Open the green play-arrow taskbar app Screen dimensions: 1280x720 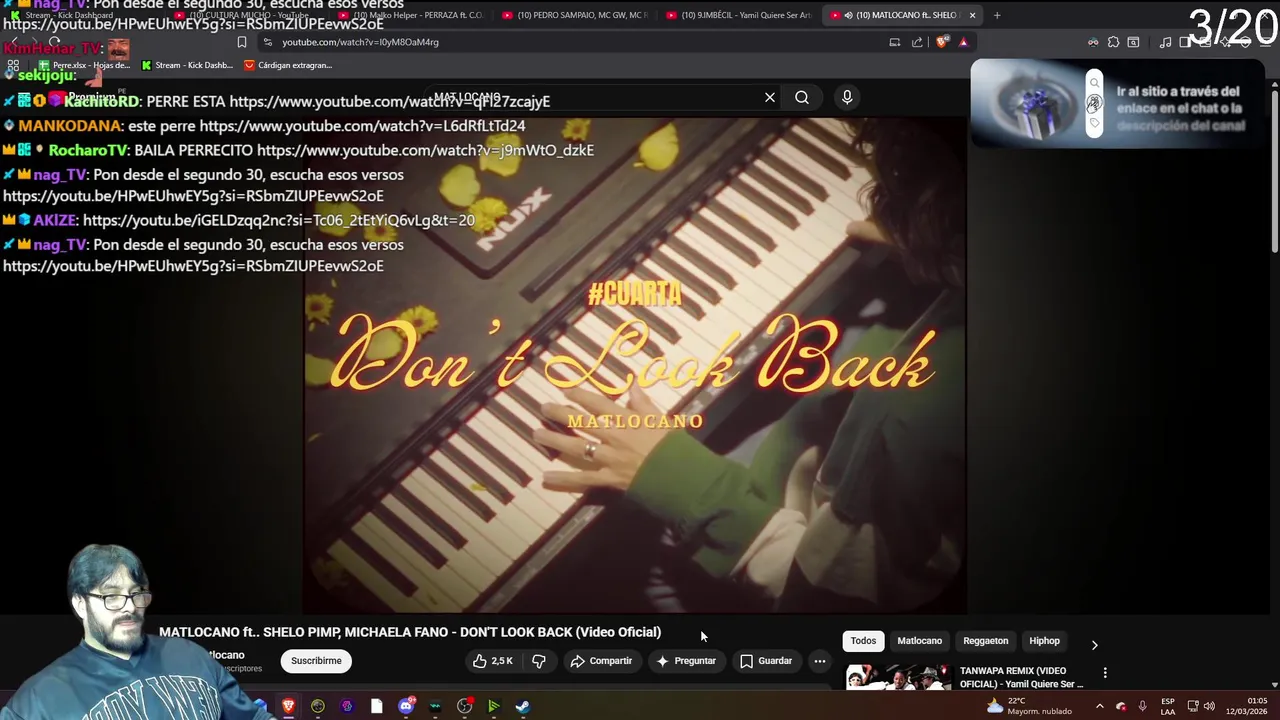[493, 706]
